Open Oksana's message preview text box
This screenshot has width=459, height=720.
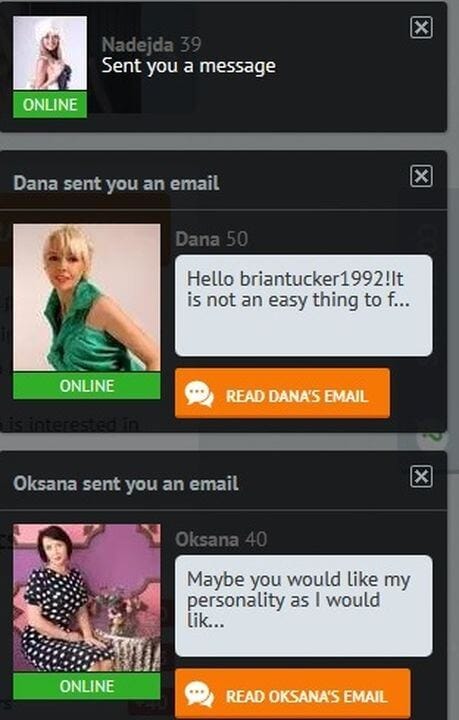click(303, 606)
